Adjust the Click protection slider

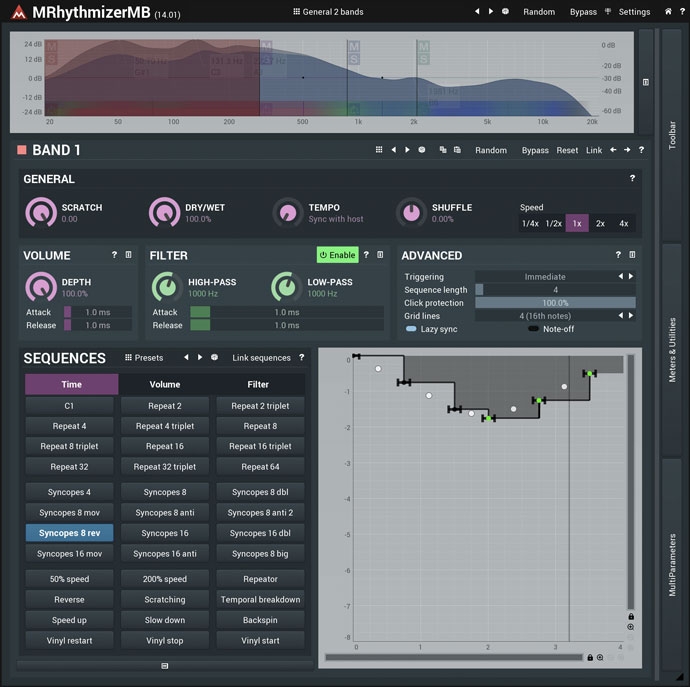click(x=555, y=302)
